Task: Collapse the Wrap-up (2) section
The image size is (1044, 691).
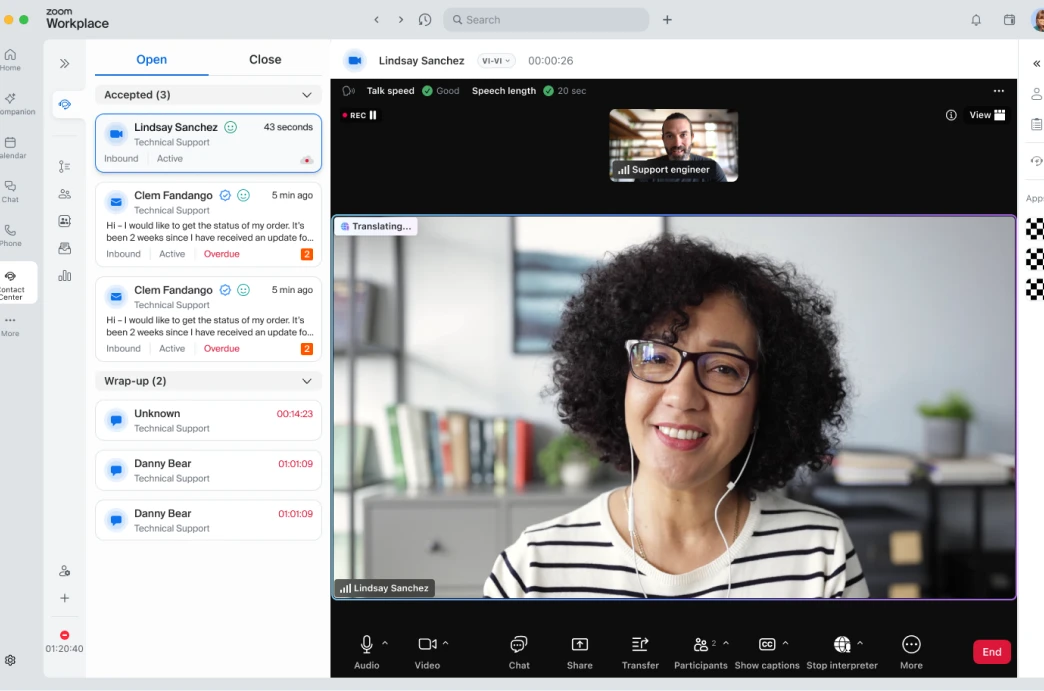Action: coord(307,381)
